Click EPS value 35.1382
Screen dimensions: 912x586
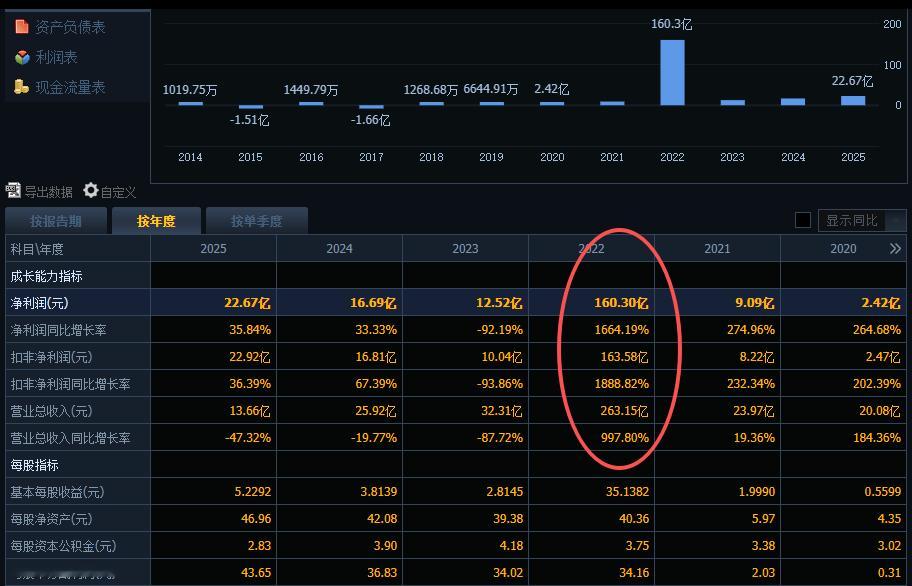pos(627,492)
